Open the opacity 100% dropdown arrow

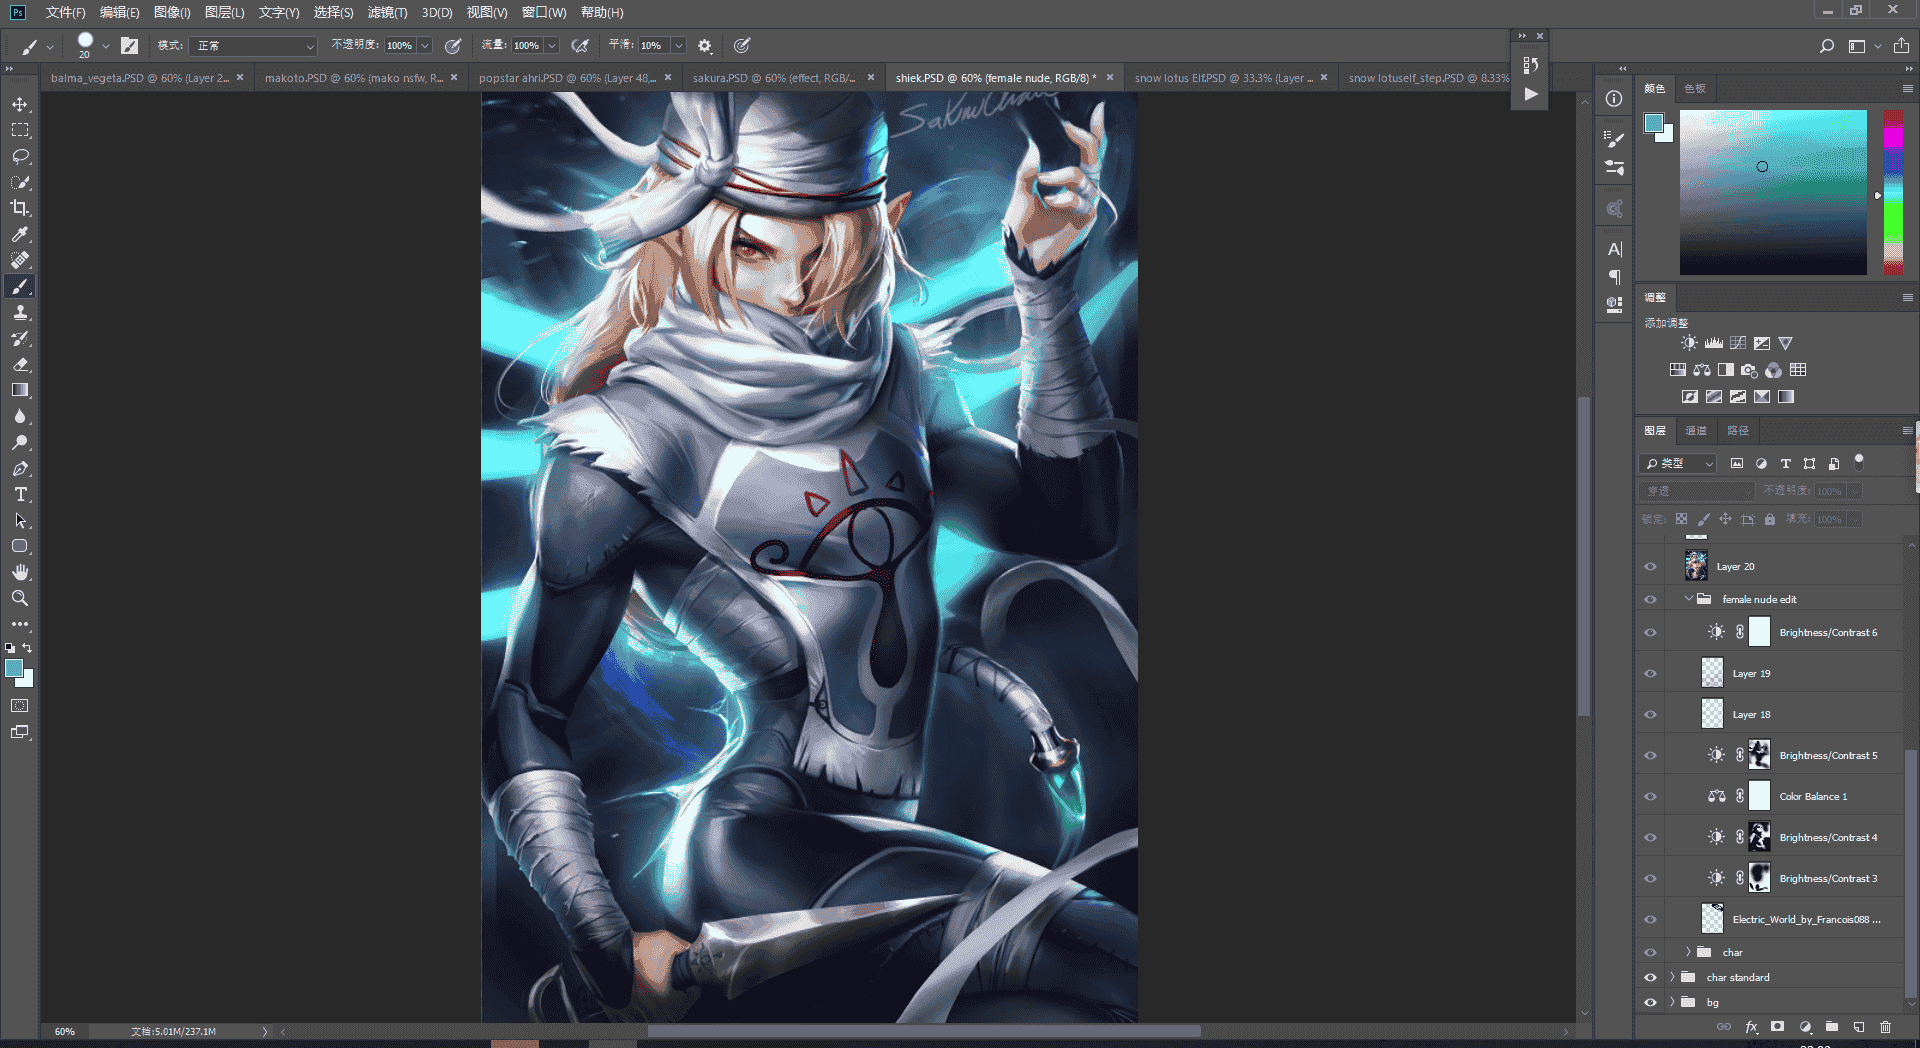coord(425,46)
